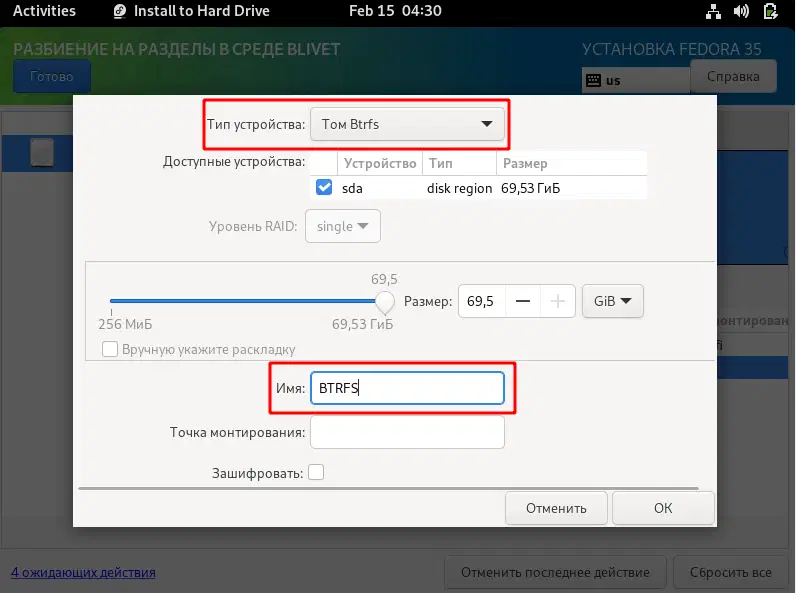Decrease size with the minus button
This screenshot has height=593, width=796.
[523, 301]
